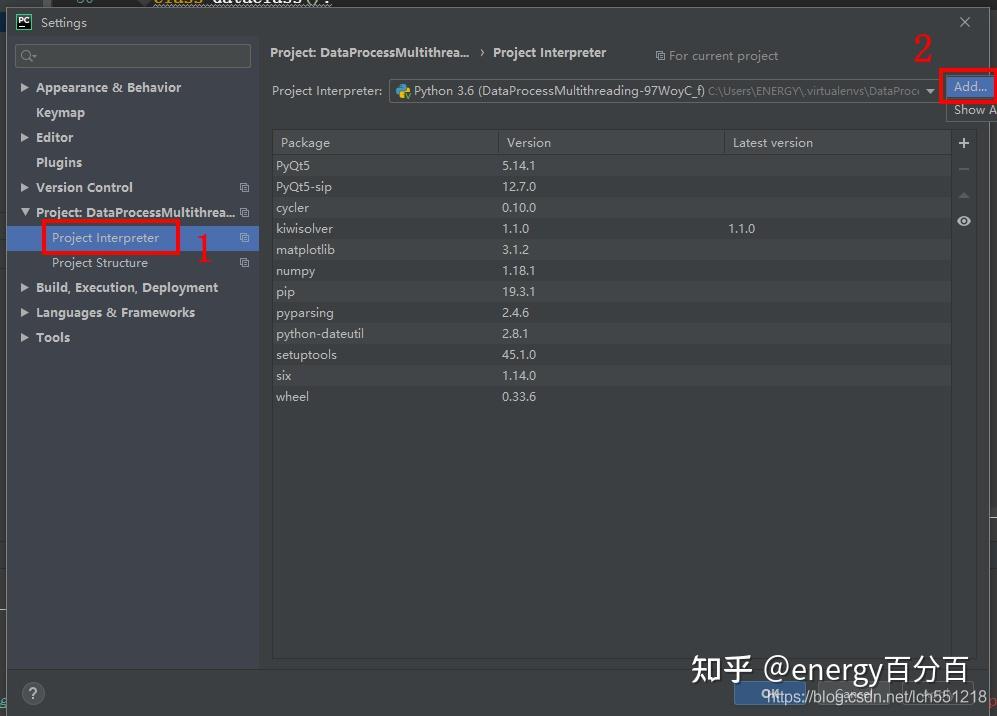Click the PyCharm logo in the title bar

tap(23, 21)
